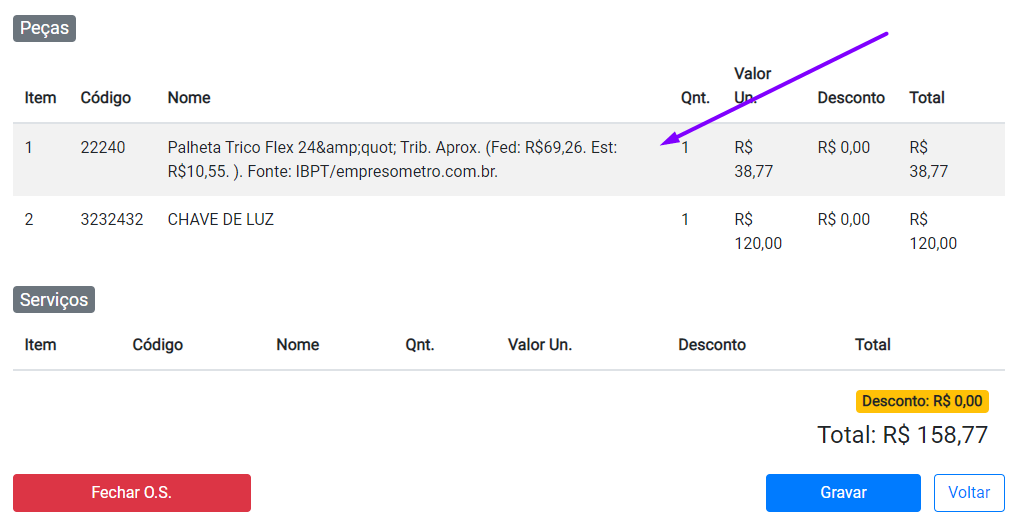1018x524 pixels.
Task: Click the Voltar button
Action: click(968, 493)
